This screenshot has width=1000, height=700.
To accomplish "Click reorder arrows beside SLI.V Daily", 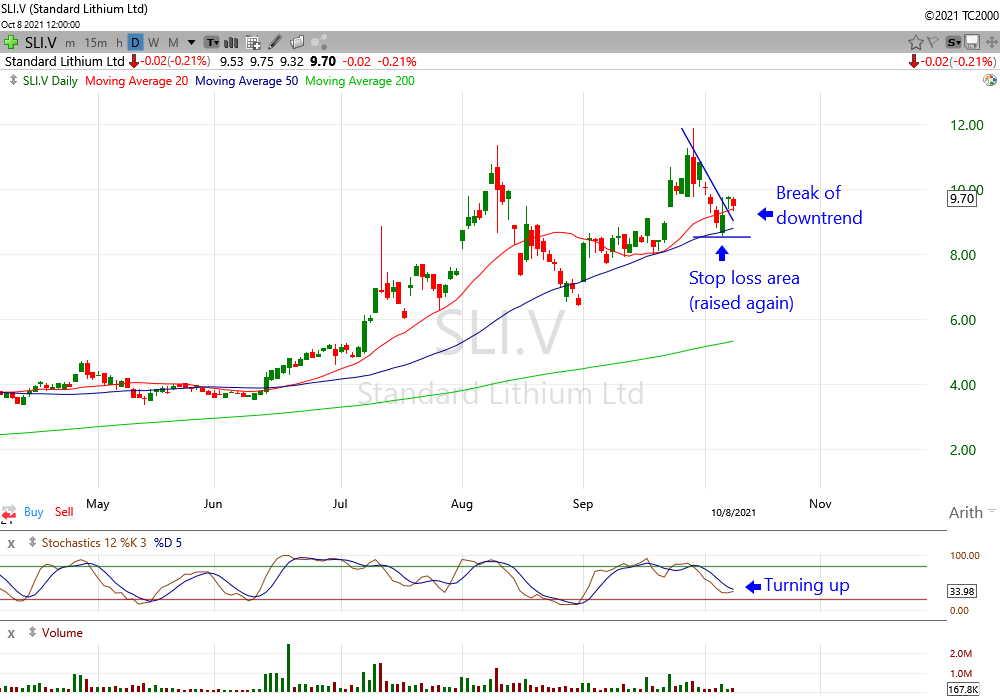I will [13, 80].
